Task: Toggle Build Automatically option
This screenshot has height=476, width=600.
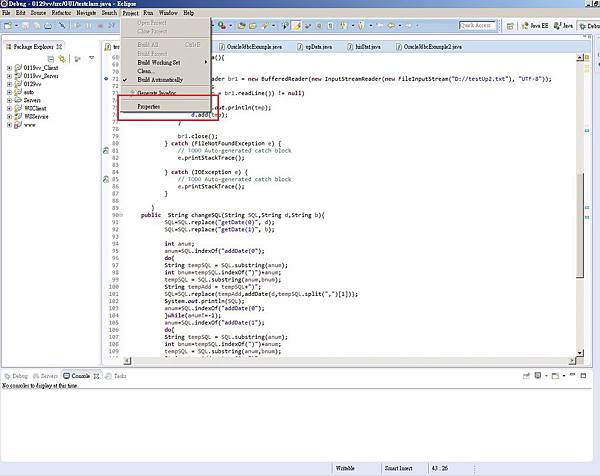Action: tap(160, 78)
